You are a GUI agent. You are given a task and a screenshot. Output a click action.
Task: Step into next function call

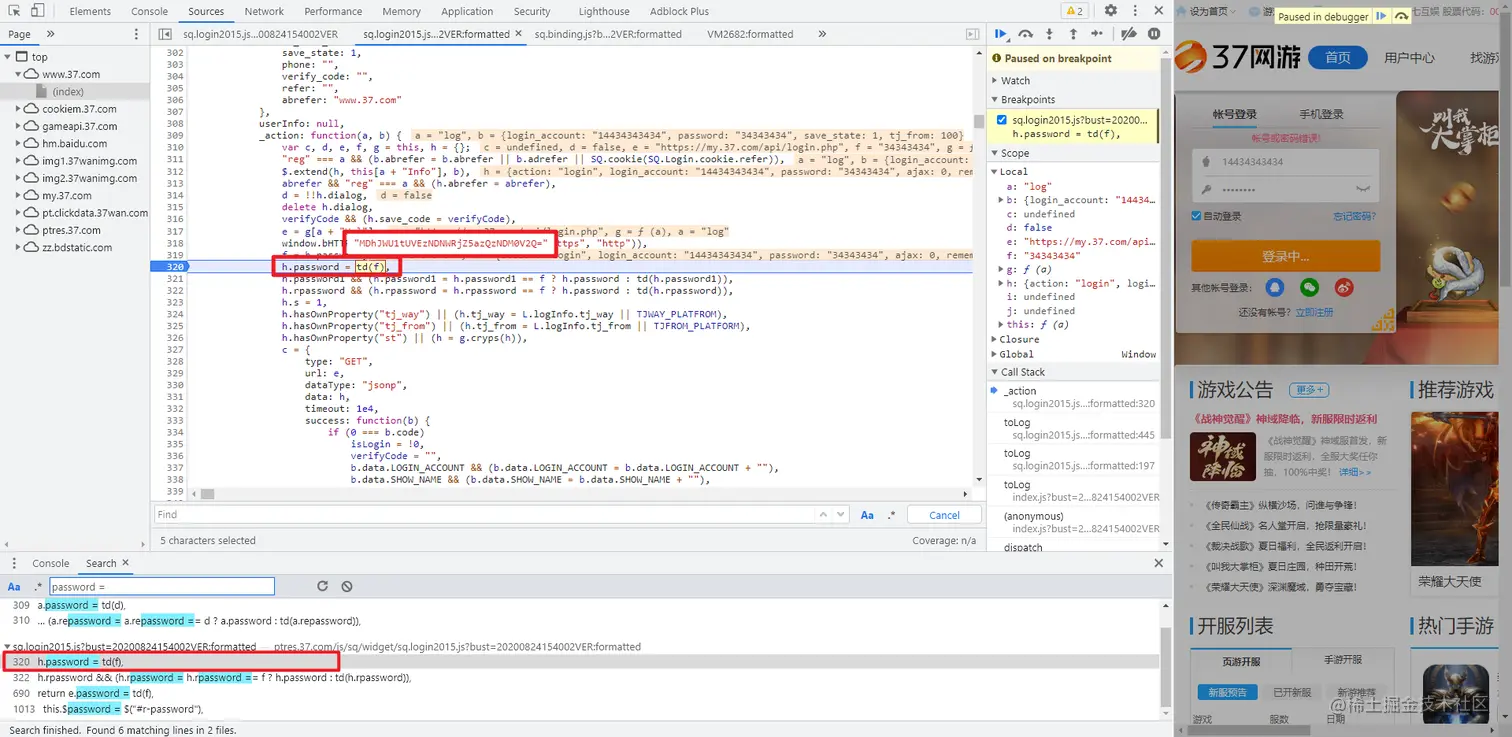click(1049, 34)
